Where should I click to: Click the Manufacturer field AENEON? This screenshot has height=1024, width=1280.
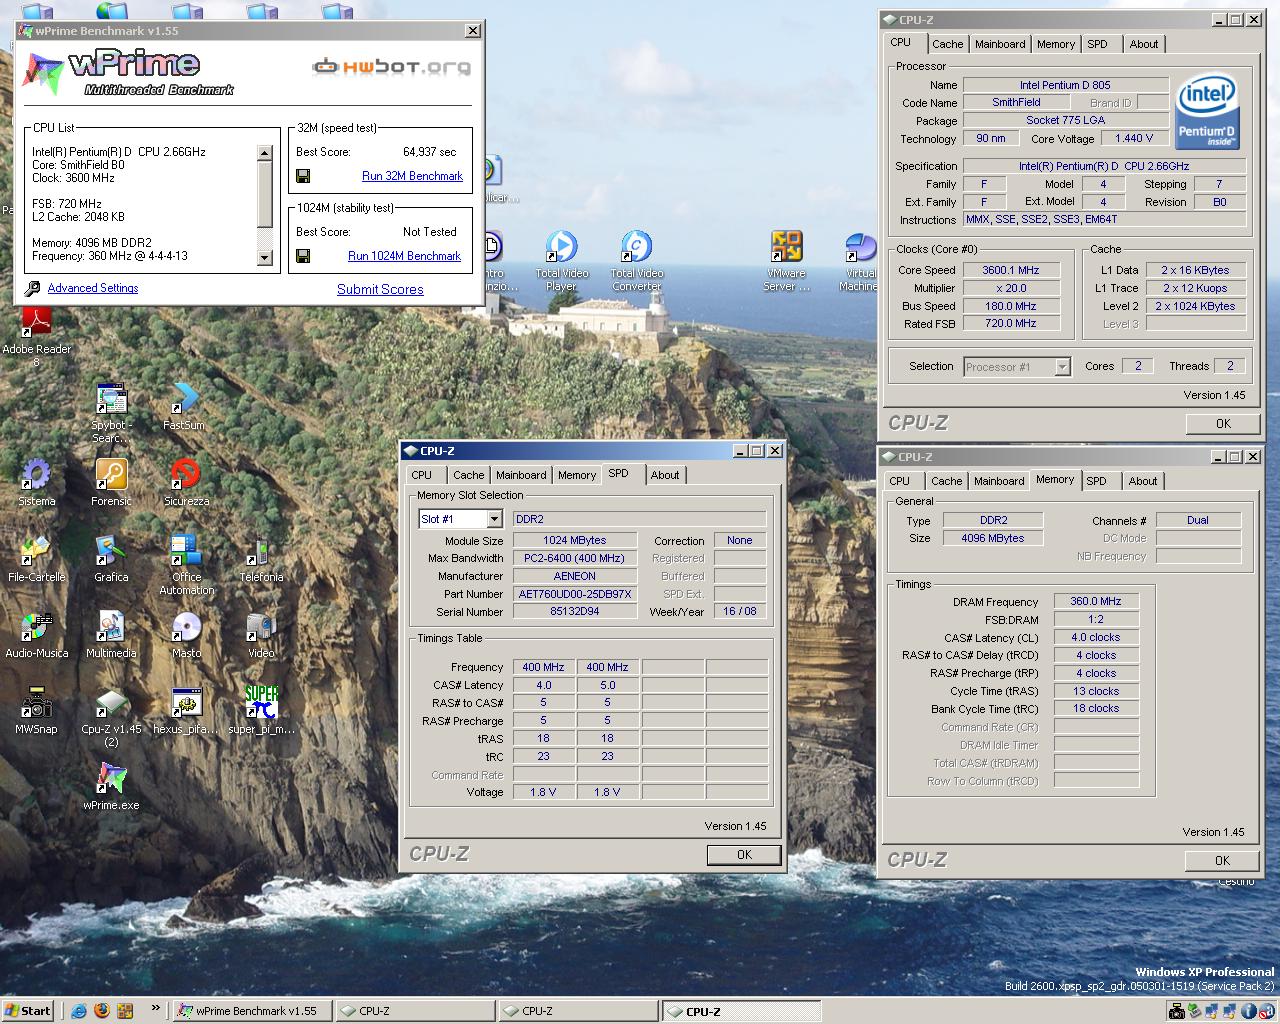[x=575, y=576]
